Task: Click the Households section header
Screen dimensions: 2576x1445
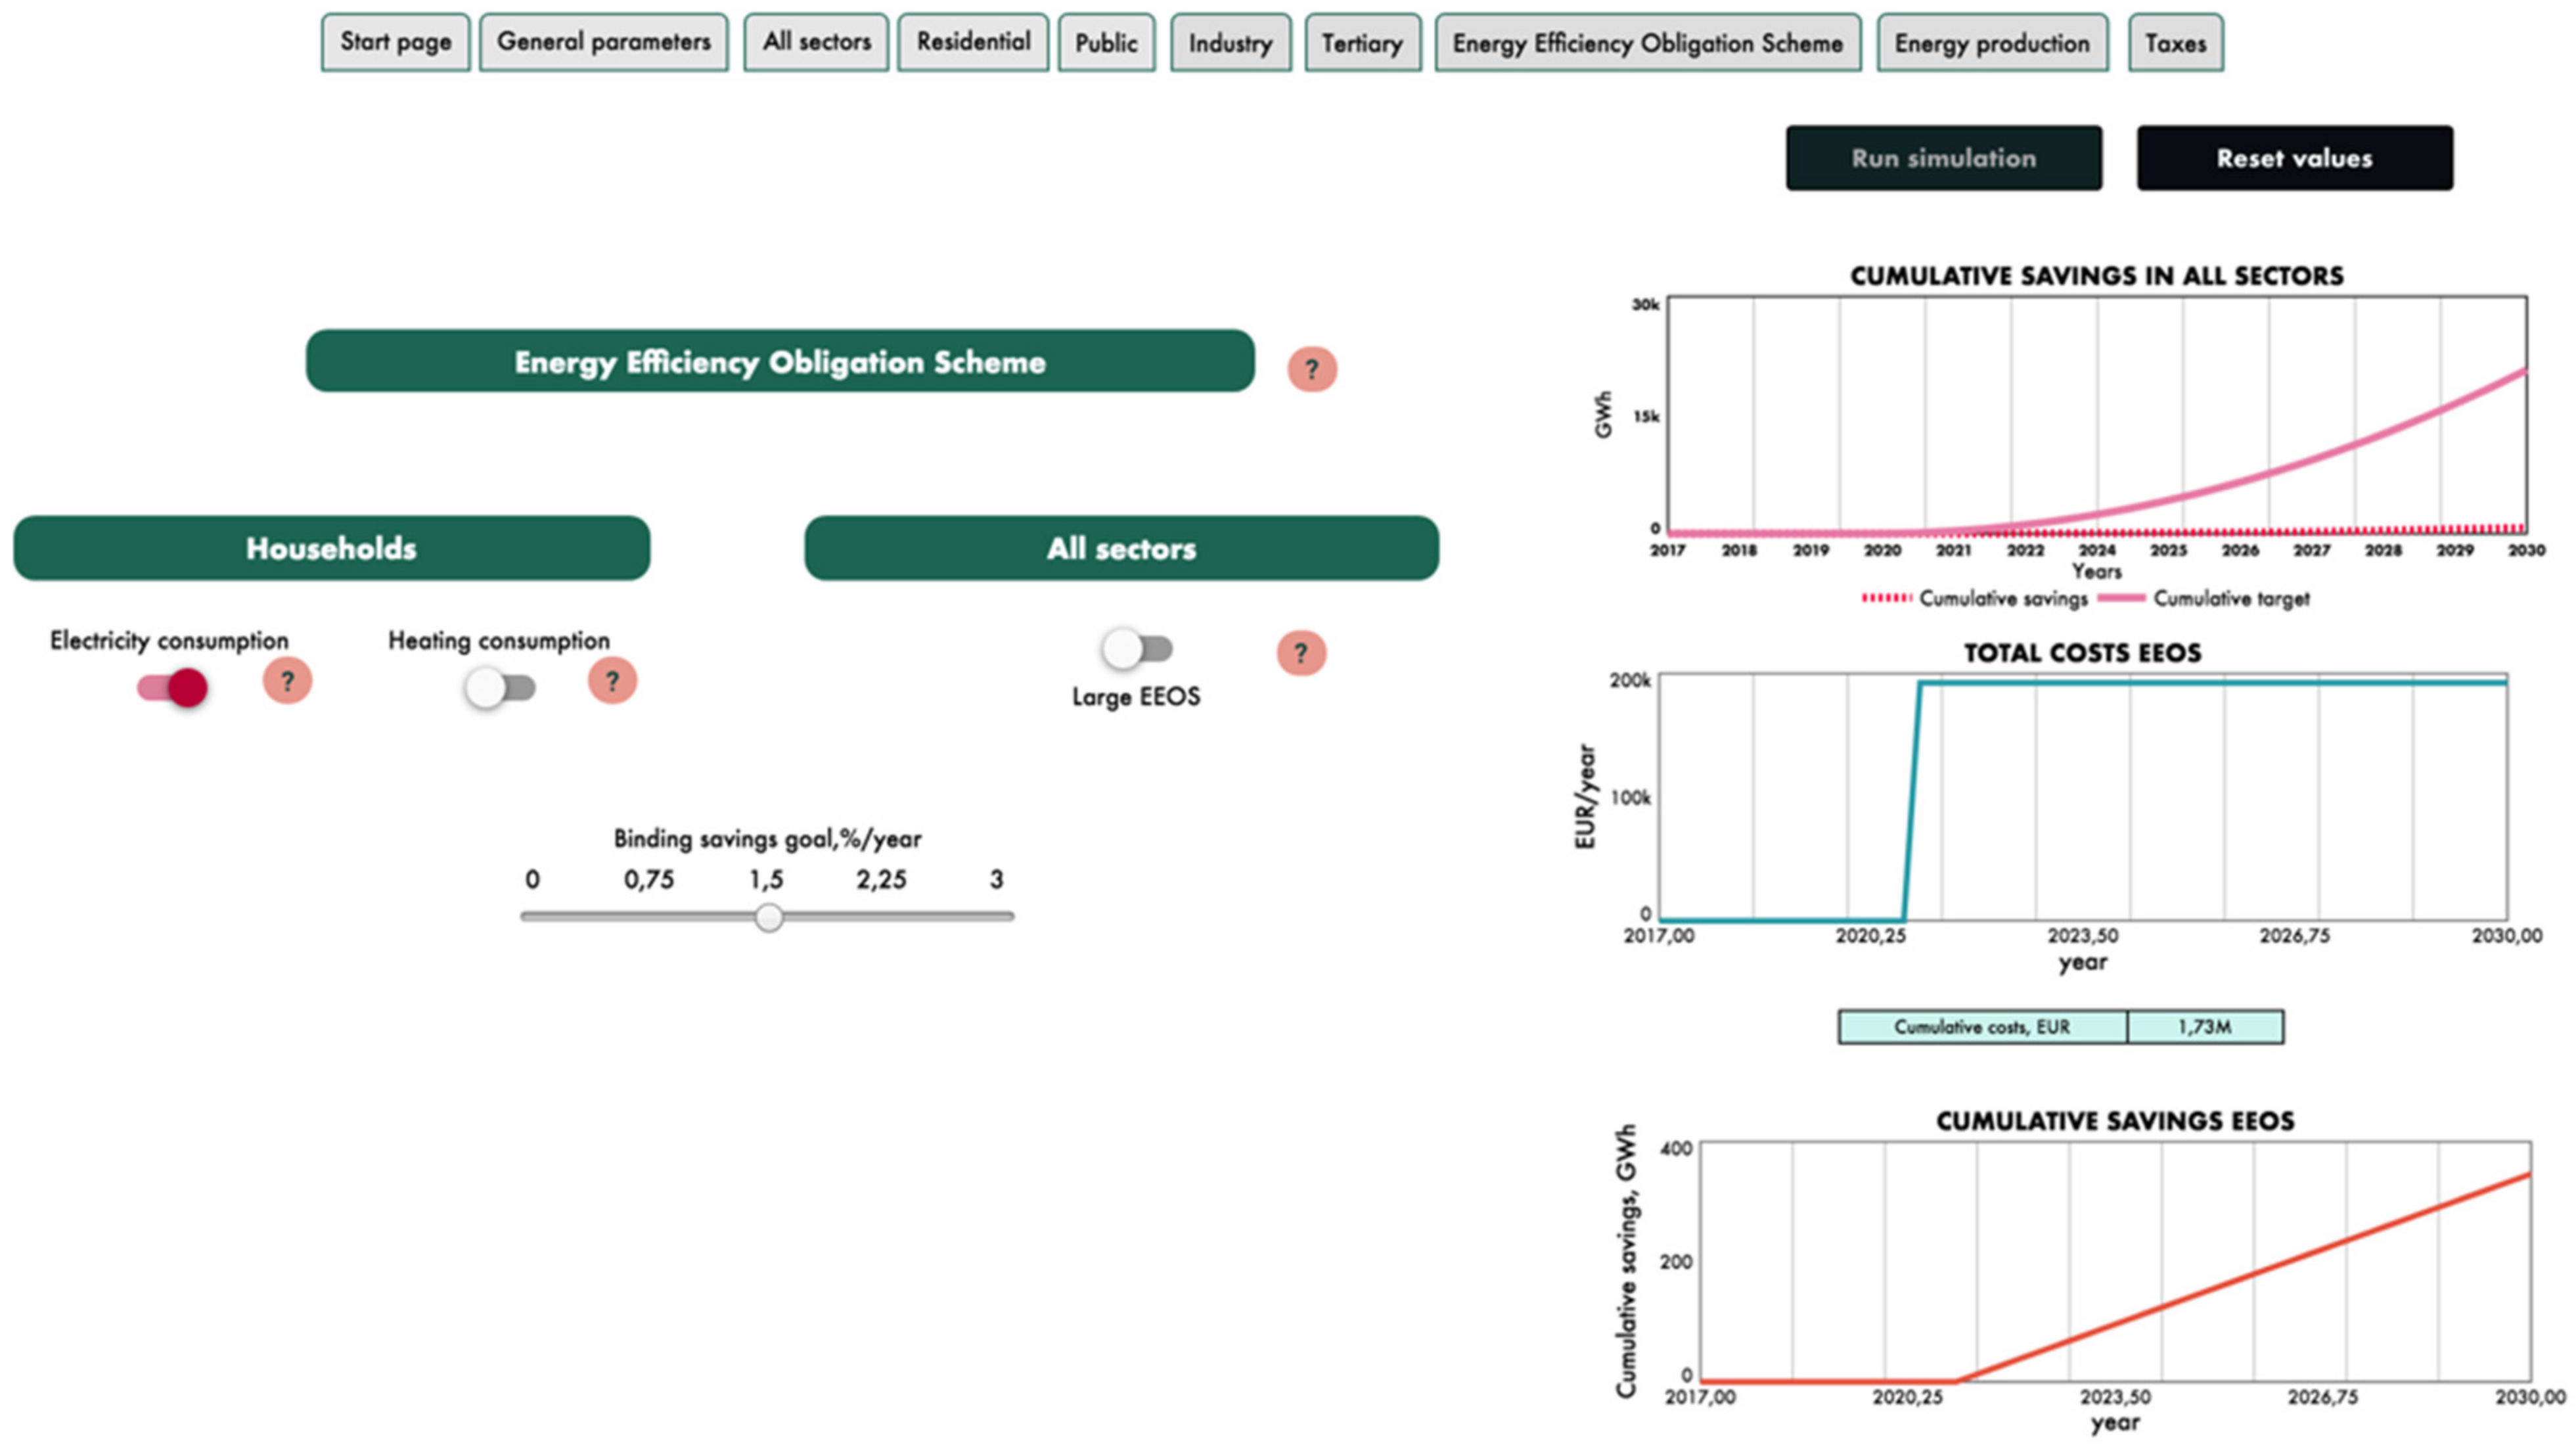Action: pos(331,548)
